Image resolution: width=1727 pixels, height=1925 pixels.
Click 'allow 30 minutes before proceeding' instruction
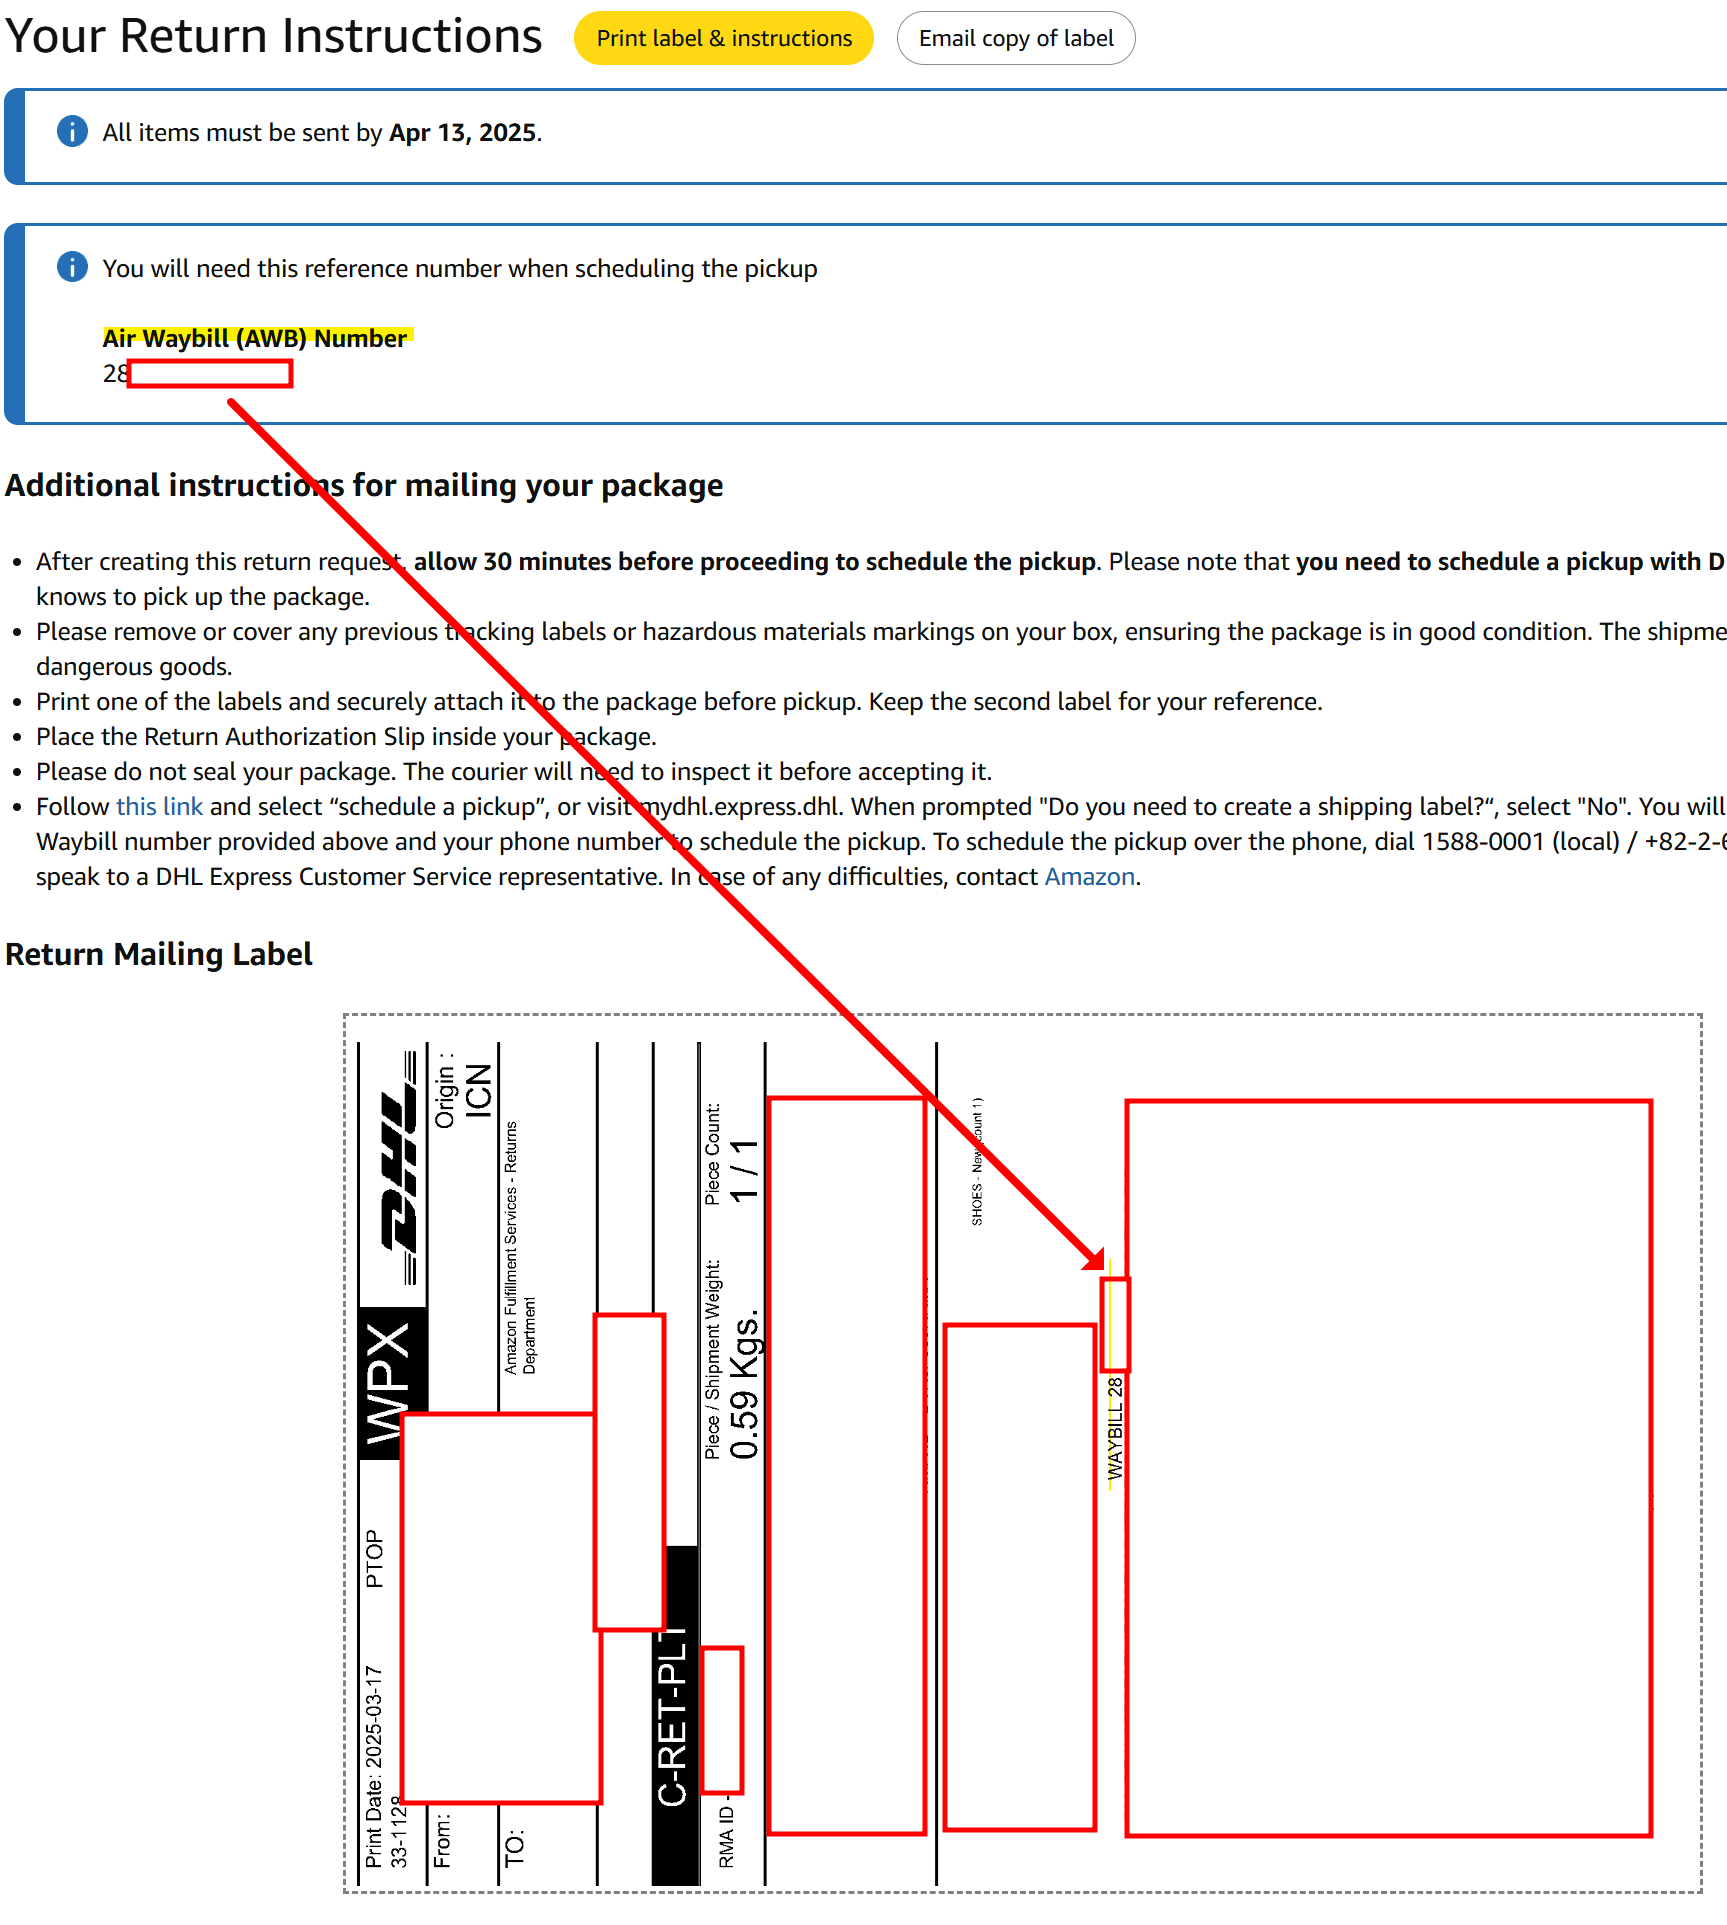[x=755, y=561]
